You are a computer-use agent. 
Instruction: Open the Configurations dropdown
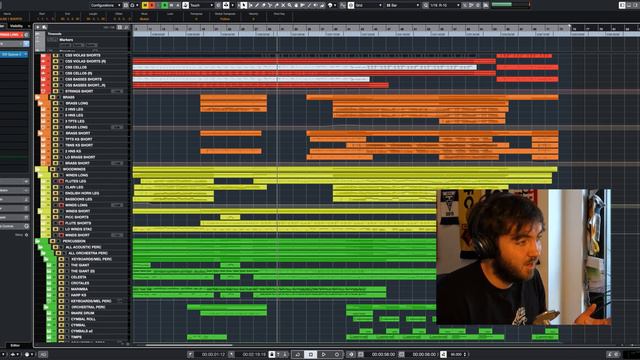pos(105,5)
